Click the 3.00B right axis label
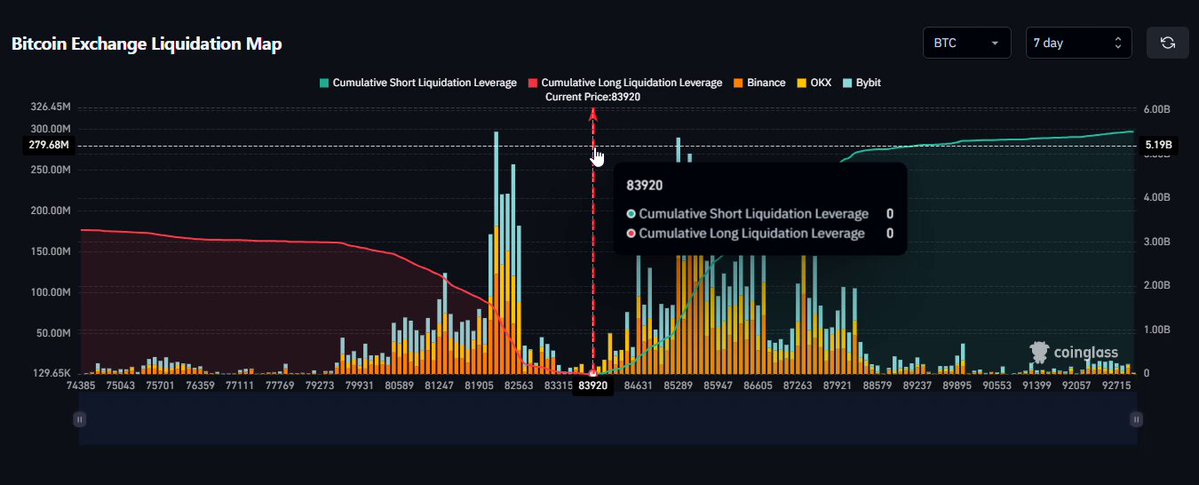This screenshot has width=1199, height=485. tap(1157, 241)
